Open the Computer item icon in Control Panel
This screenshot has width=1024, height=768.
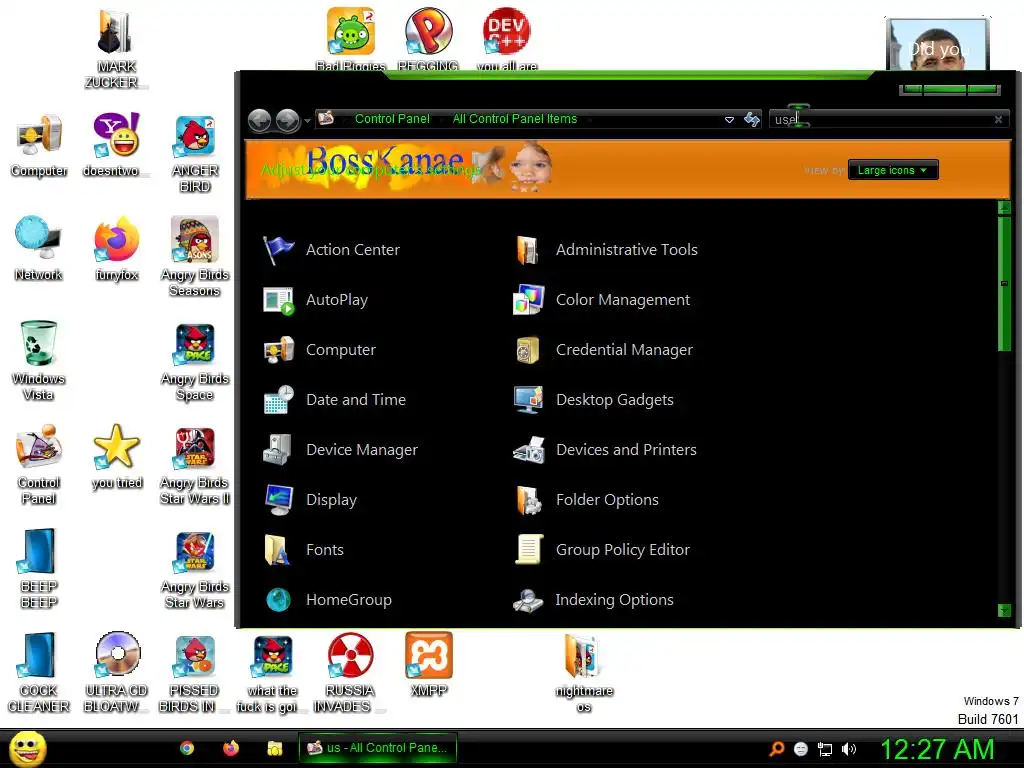click(x=279, y=350)
